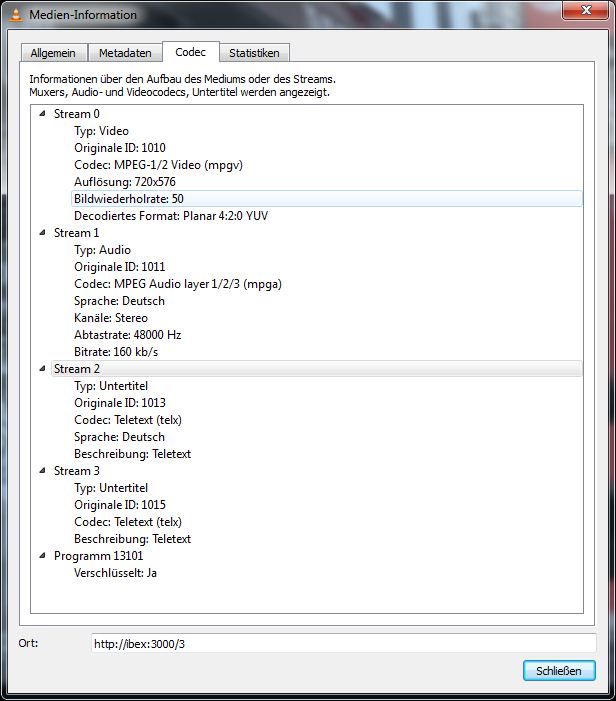Switch to the Allgemein tab
Viewport: 616px width, 701px height.
(x=53, y=53)
